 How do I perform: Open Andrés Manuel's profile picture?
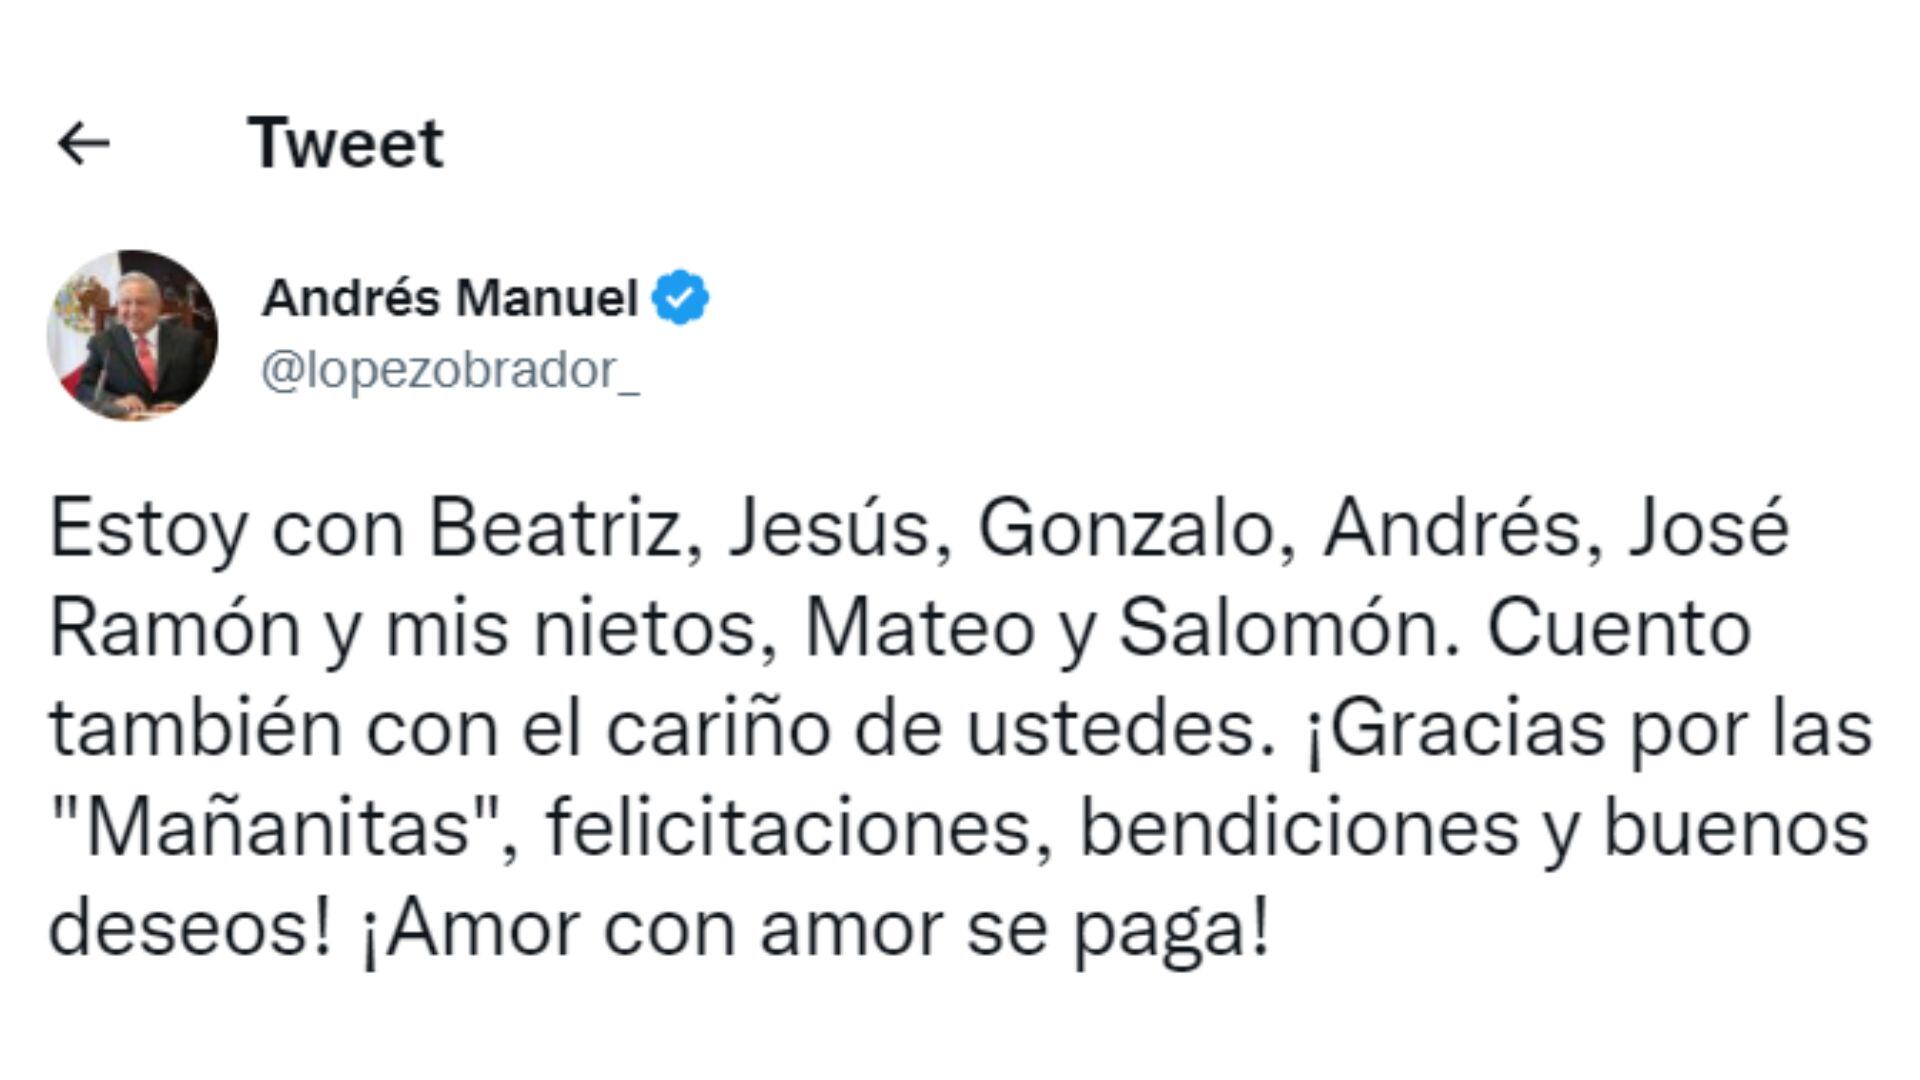[x=132, y=336]
